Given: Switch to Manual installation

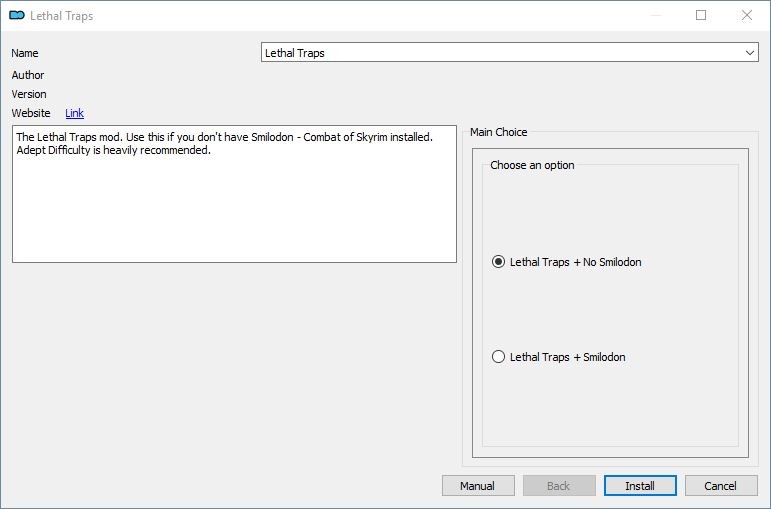Looking at the screenshot, I should coord(478,486).
